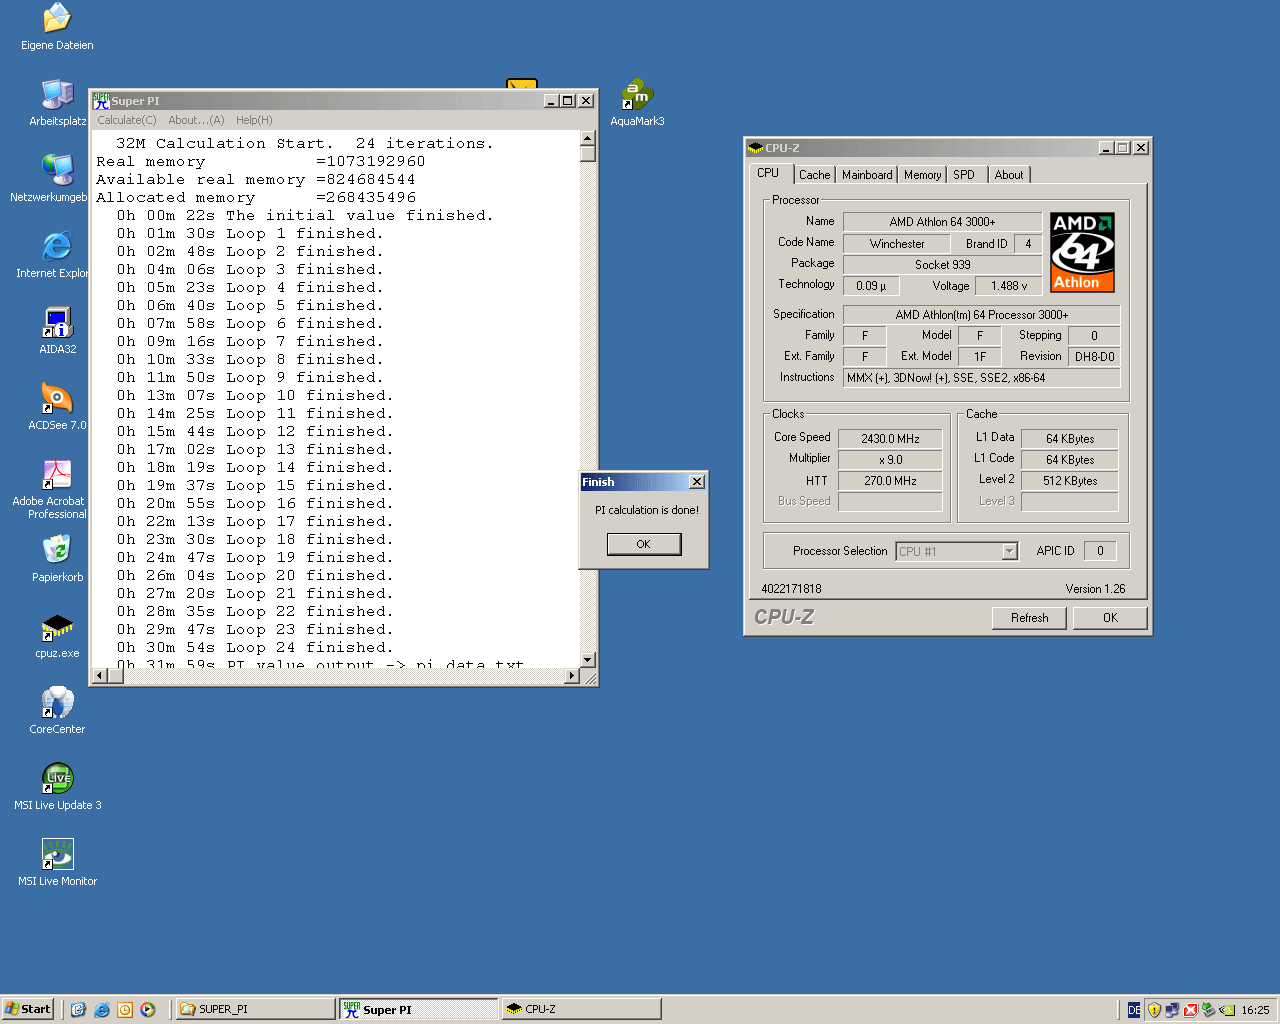Click Super PI vertical scrollbar down arrow
The width and height of the screenshot is (1280, 1024).
coord(588,660)
